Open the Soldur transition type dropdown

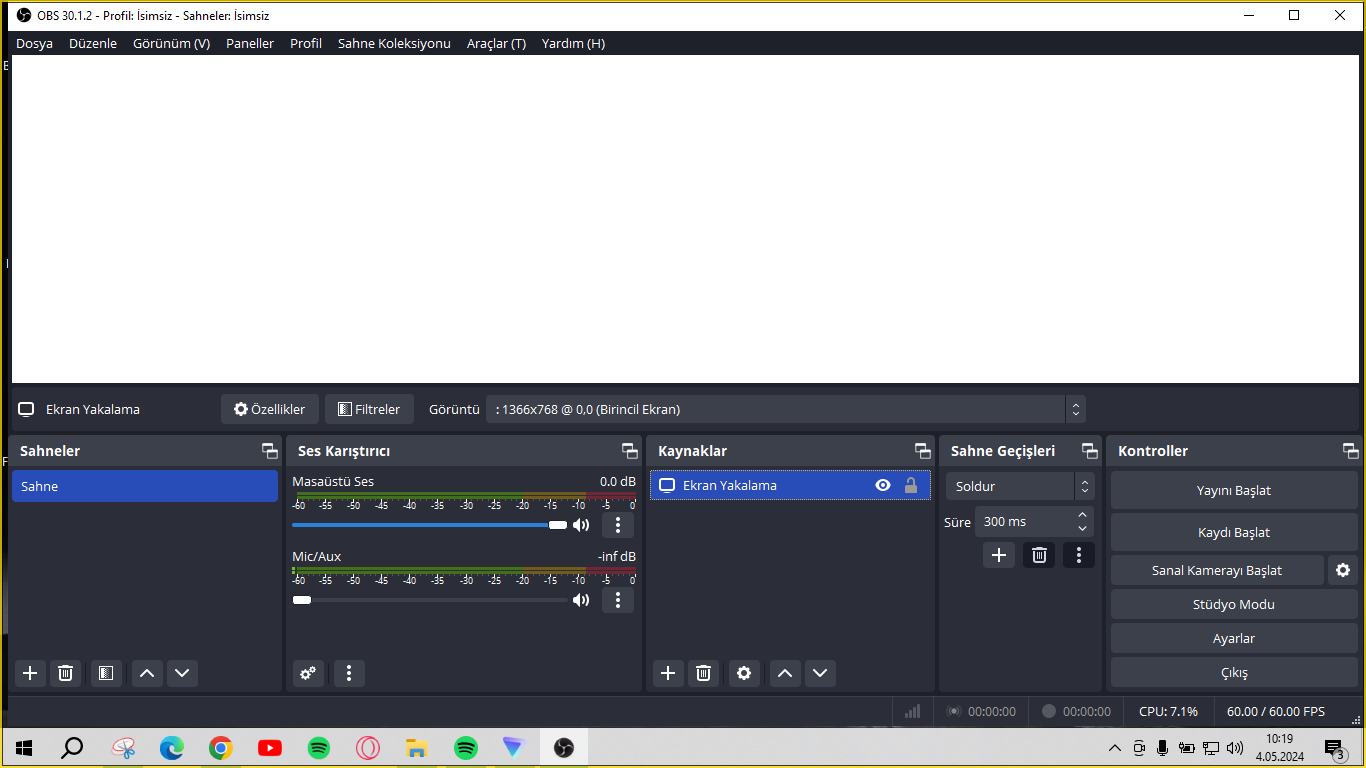(x=1020, y=486)
